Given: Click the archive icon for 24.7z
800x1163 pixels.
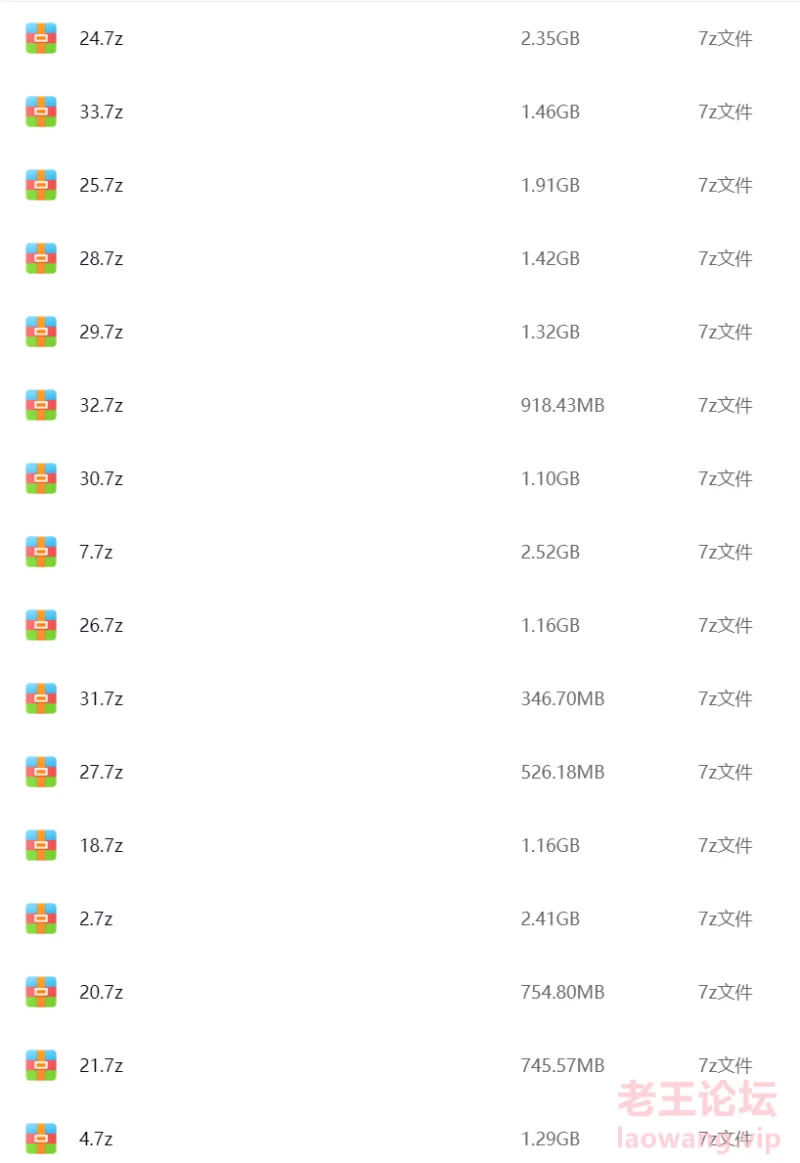Looking at the screenshot, I should pyautogui.click(x=41, y=38).
